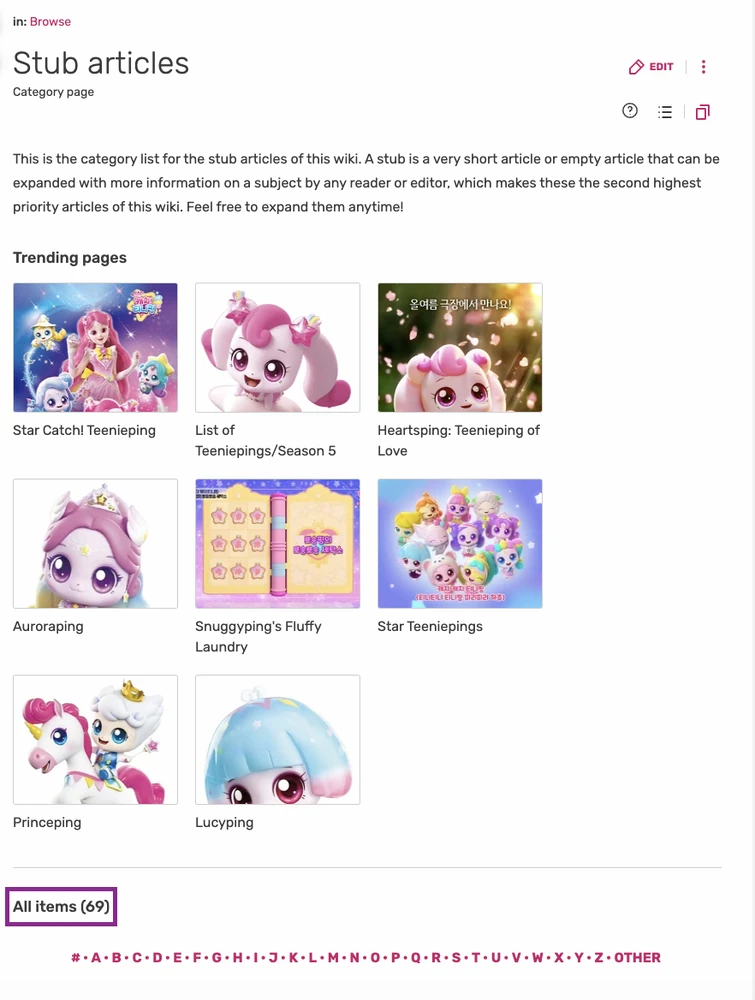Viewport: 755px width, 1000px height.
Task: Open Star Catch! Teenieping thumbnail
Action: pyautogui.click(x=96, y=348)
